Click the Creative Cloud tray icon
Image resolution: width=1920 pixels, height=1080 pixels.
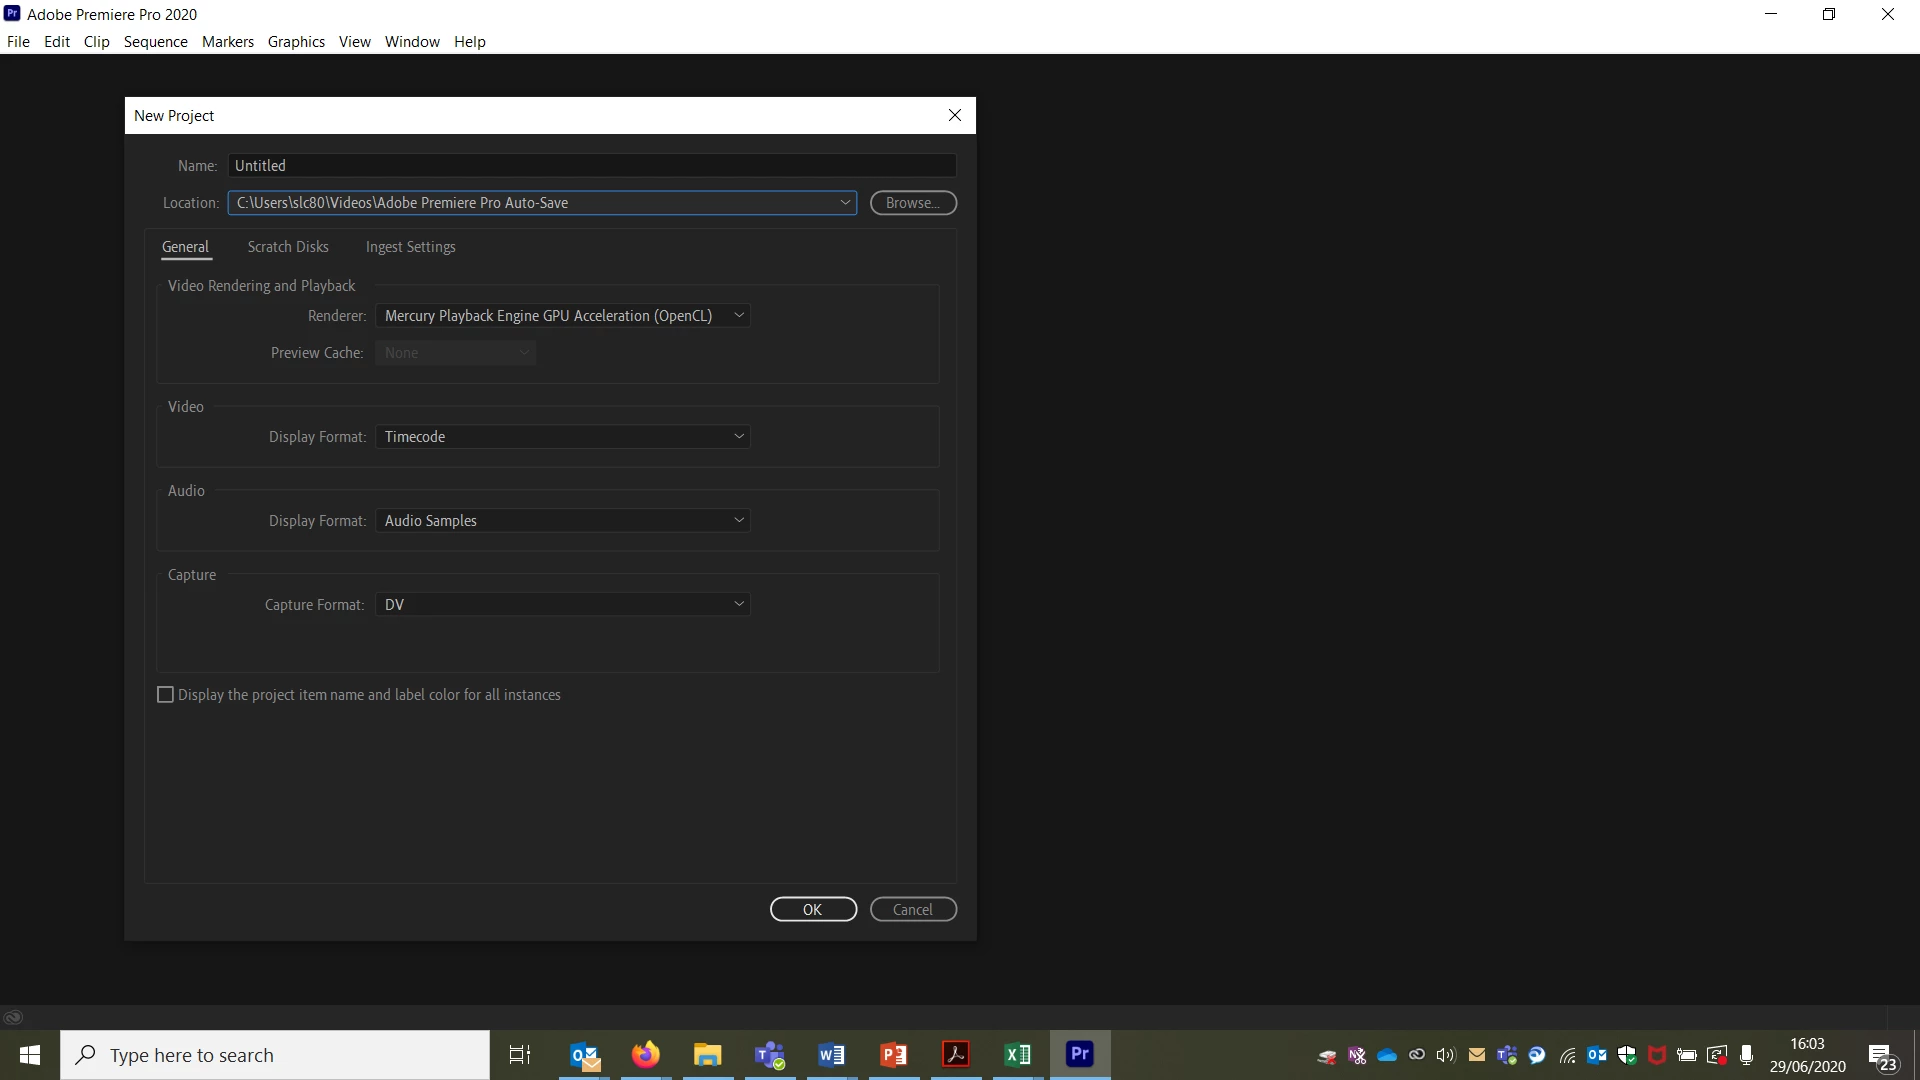point(1417,1054)
